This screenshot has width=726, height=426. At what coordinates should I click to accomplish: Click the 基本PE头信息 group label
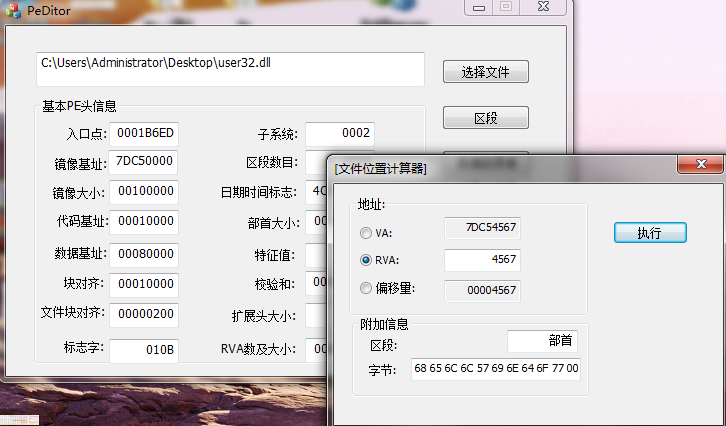tap(79, 106)
